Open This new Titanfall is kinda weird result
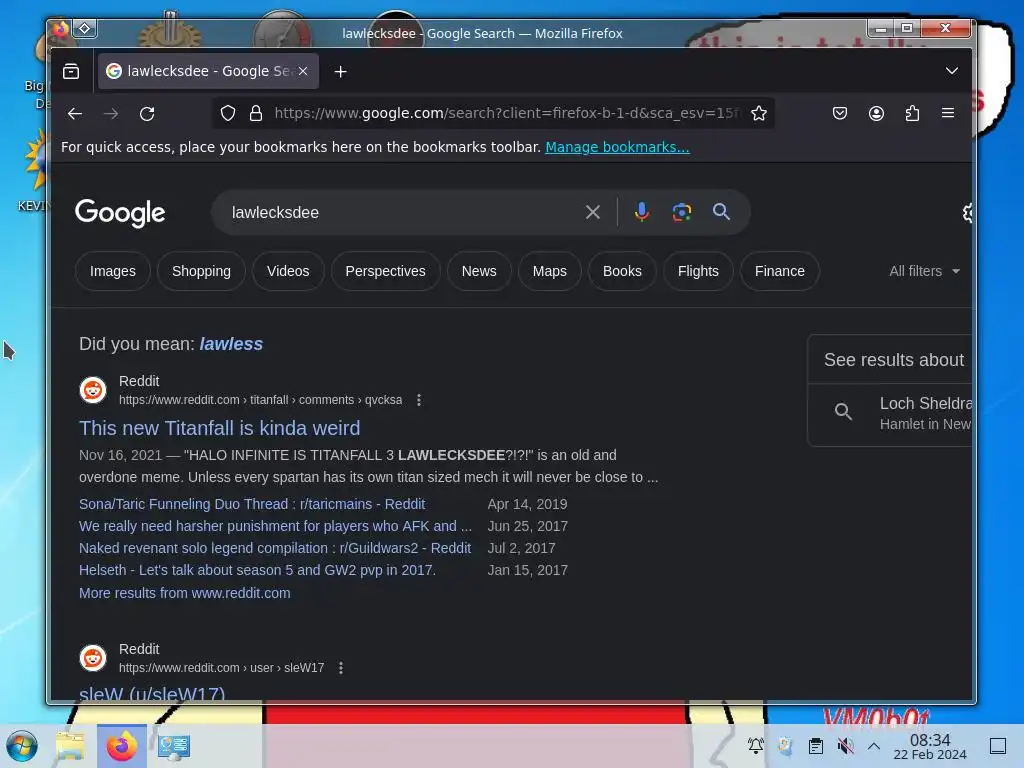 tap(219, 428)
